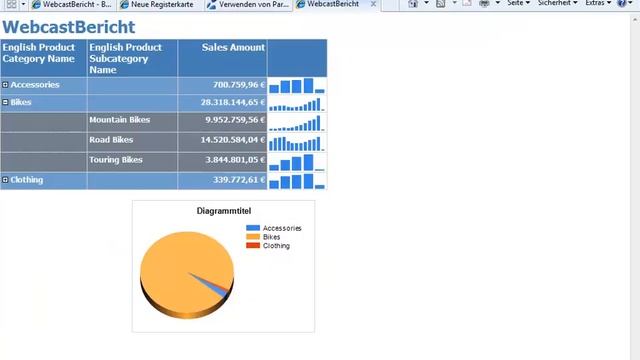The width and height of the screenshot is (640, 360).
Task: Click the print icon
Action: [484, 4]
